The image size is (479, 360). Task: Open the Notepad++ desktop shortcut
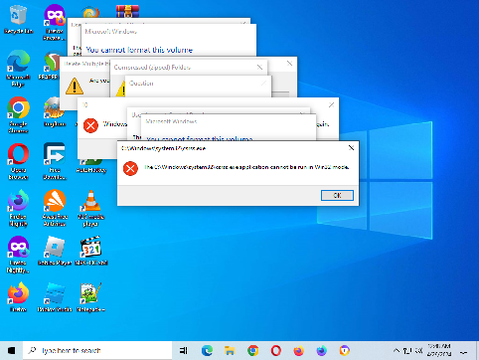click(x=91, y=297)
